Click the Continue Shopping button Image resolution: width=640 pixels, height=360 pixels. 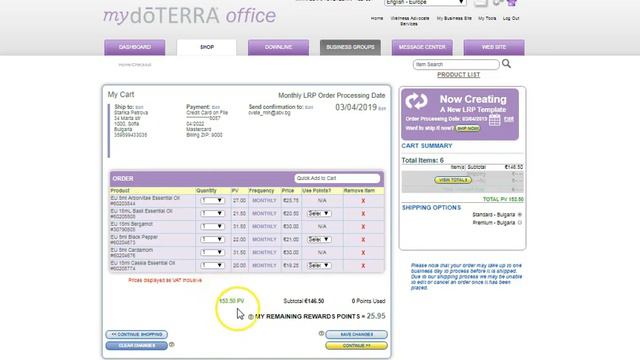tap(137, 334)
